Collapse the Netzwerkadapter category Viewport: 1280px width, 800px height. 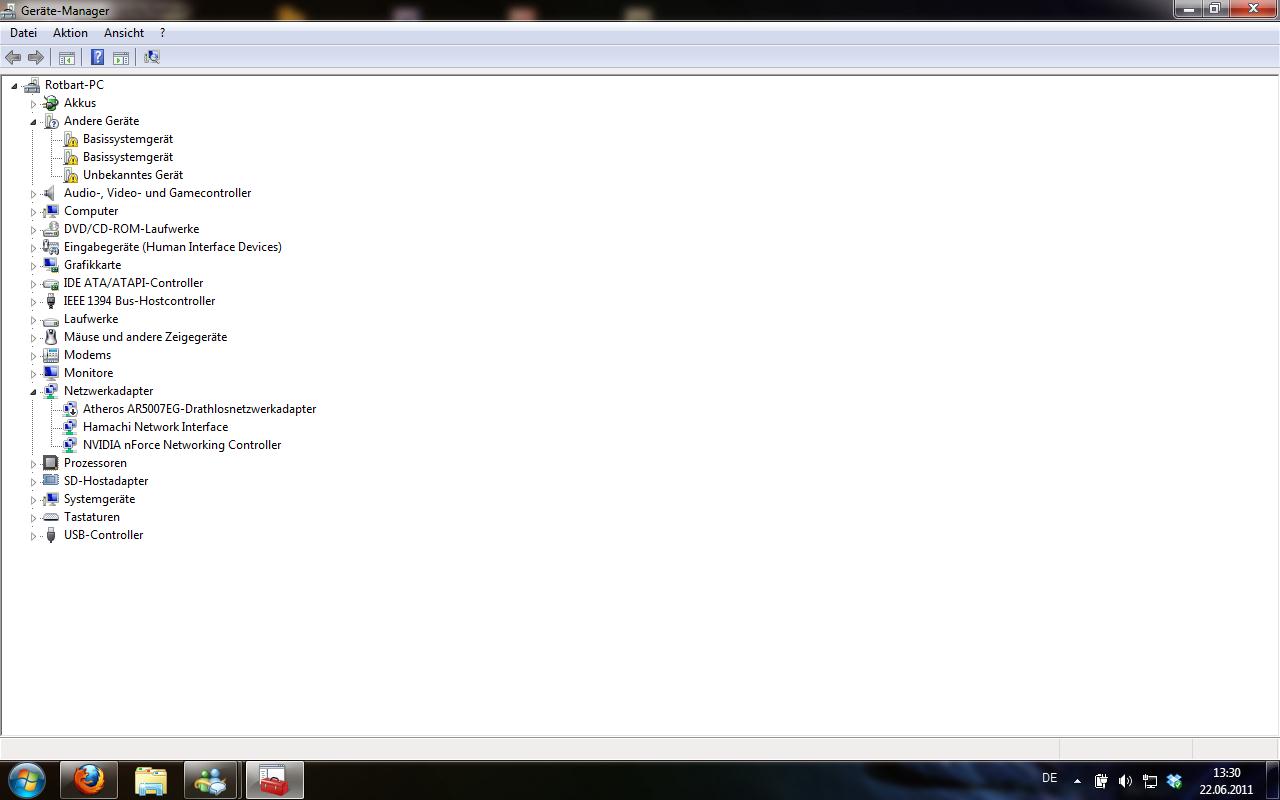(33, 392)
